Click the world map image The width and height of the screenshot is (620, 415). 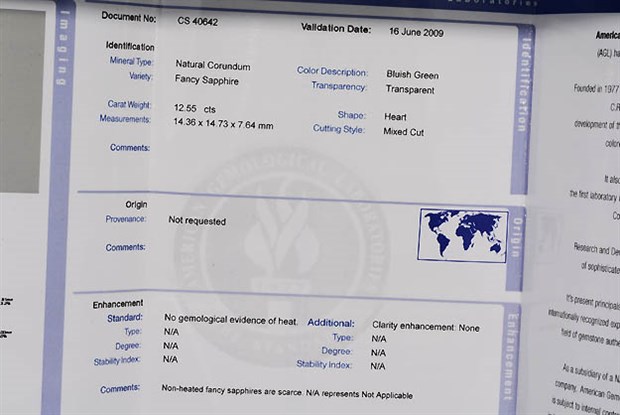click(463, 235)
